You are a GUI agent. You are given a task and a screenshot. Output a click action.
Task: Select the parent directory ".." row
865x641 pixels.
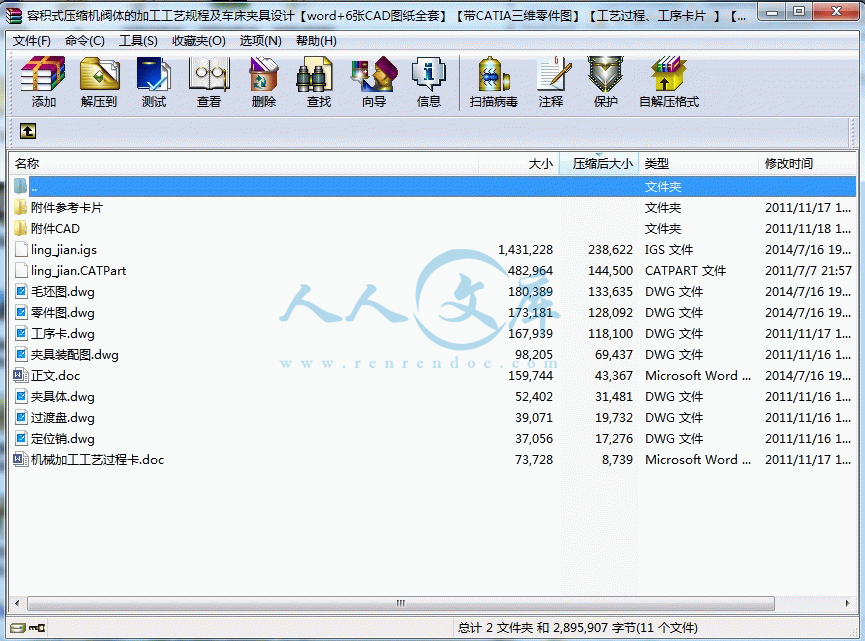pyautogui.click(x=433, y=186)
